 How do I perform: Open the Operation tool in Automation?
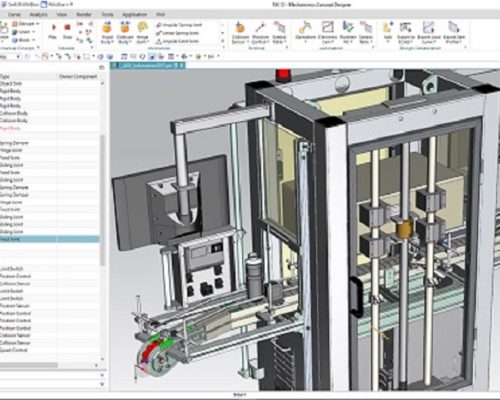pyautogui.click(x=305, y=33)
